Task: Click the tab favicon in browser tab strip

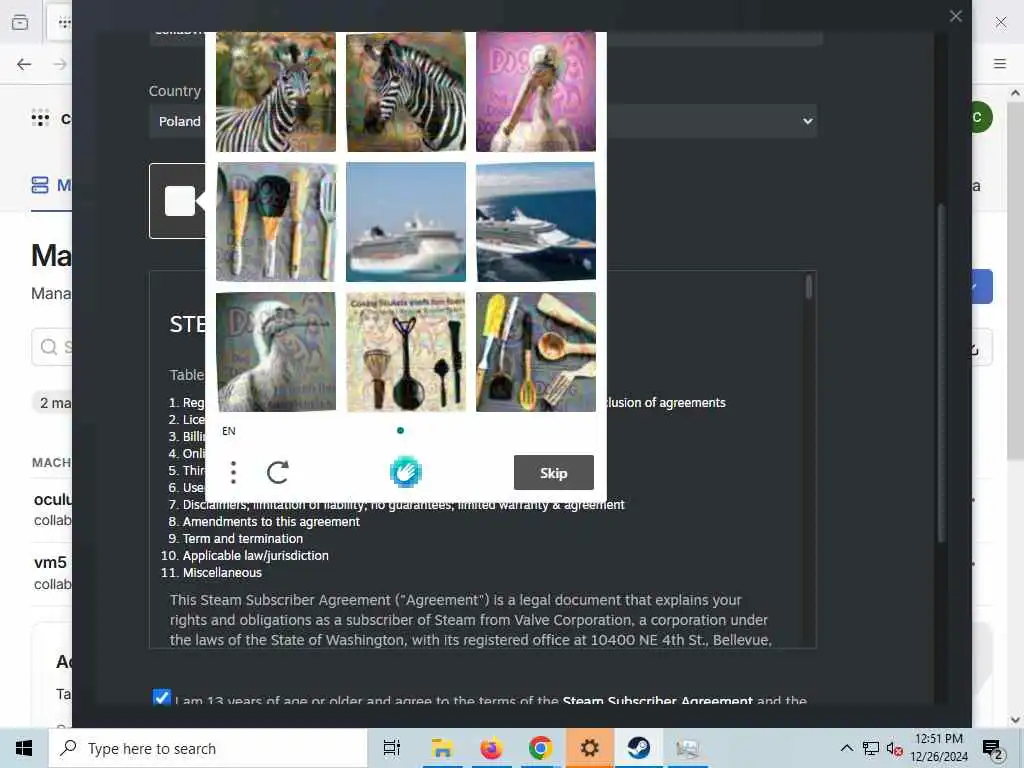Action: [x=64, y=23]
